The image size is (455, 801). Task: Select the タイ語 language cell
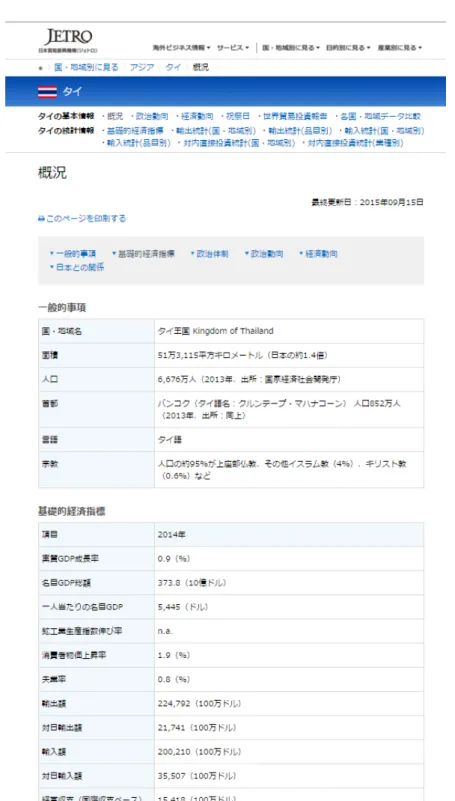click(x=289, y=440)
